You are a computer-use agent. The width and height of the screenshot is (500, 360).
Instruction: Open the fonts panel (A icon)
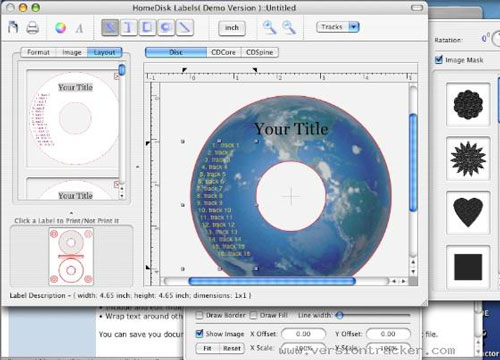click(79, 28)
